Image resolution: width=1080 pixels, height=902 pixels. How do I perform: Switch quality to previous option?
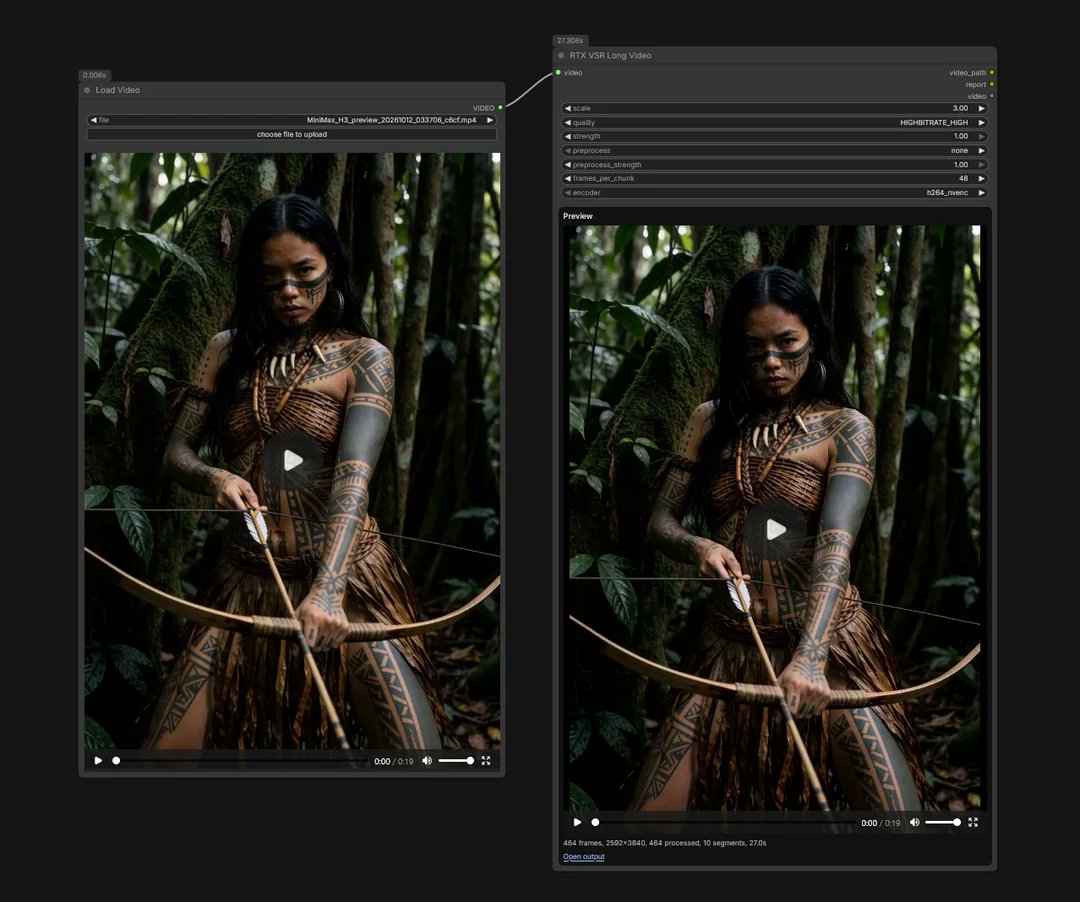(x=568, y=123)
